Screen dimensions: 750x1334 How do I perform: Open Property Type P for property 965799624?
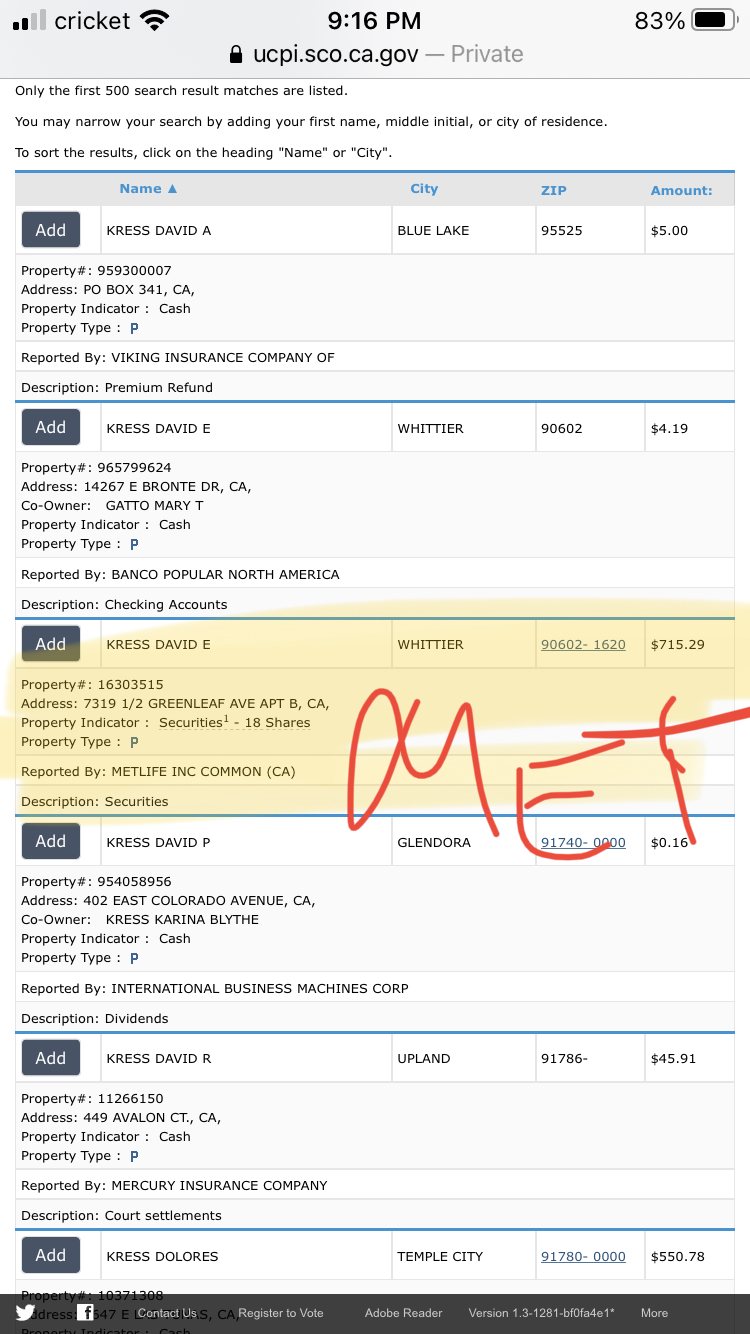point(134,544)
